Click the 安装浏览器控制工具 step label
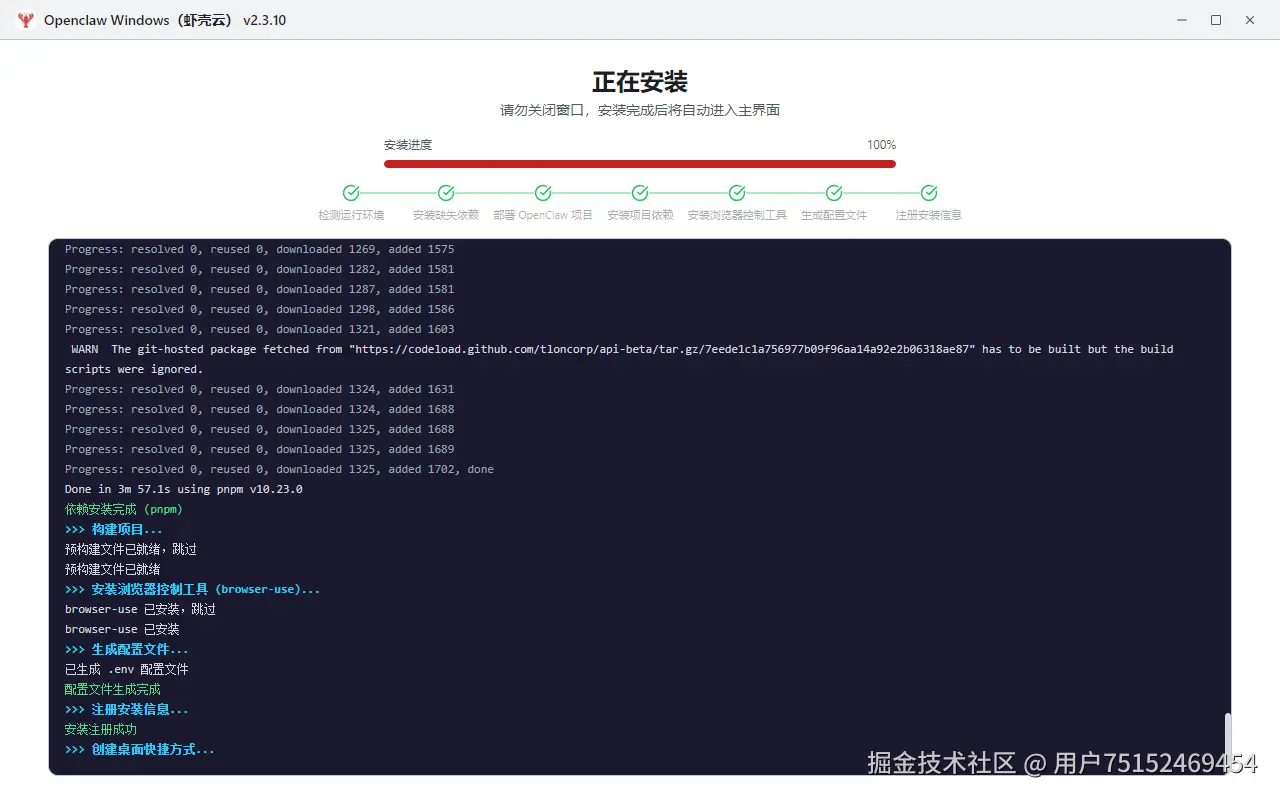This screenshot has height=800, width=1280. 737,215
